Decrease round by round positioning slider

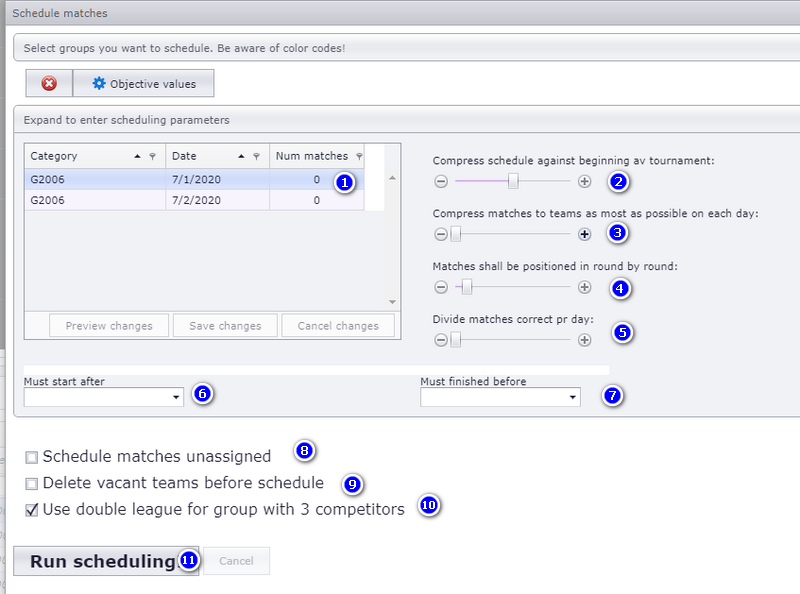pyautogui.click(x=441, y=287)
